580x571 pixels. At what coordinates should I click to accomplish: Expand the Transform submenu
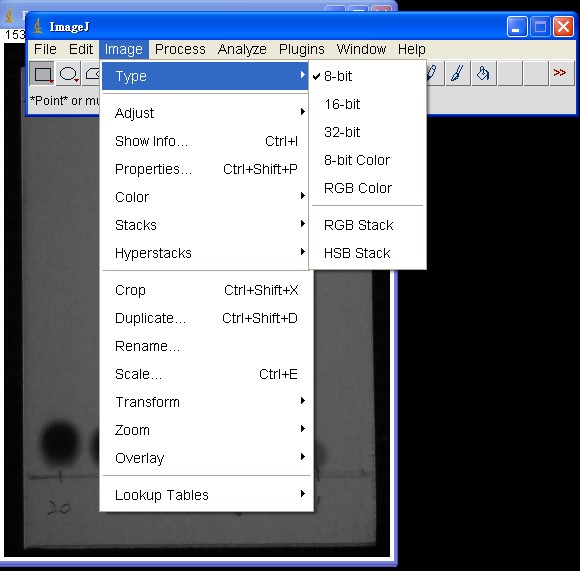tap(206, 402)
